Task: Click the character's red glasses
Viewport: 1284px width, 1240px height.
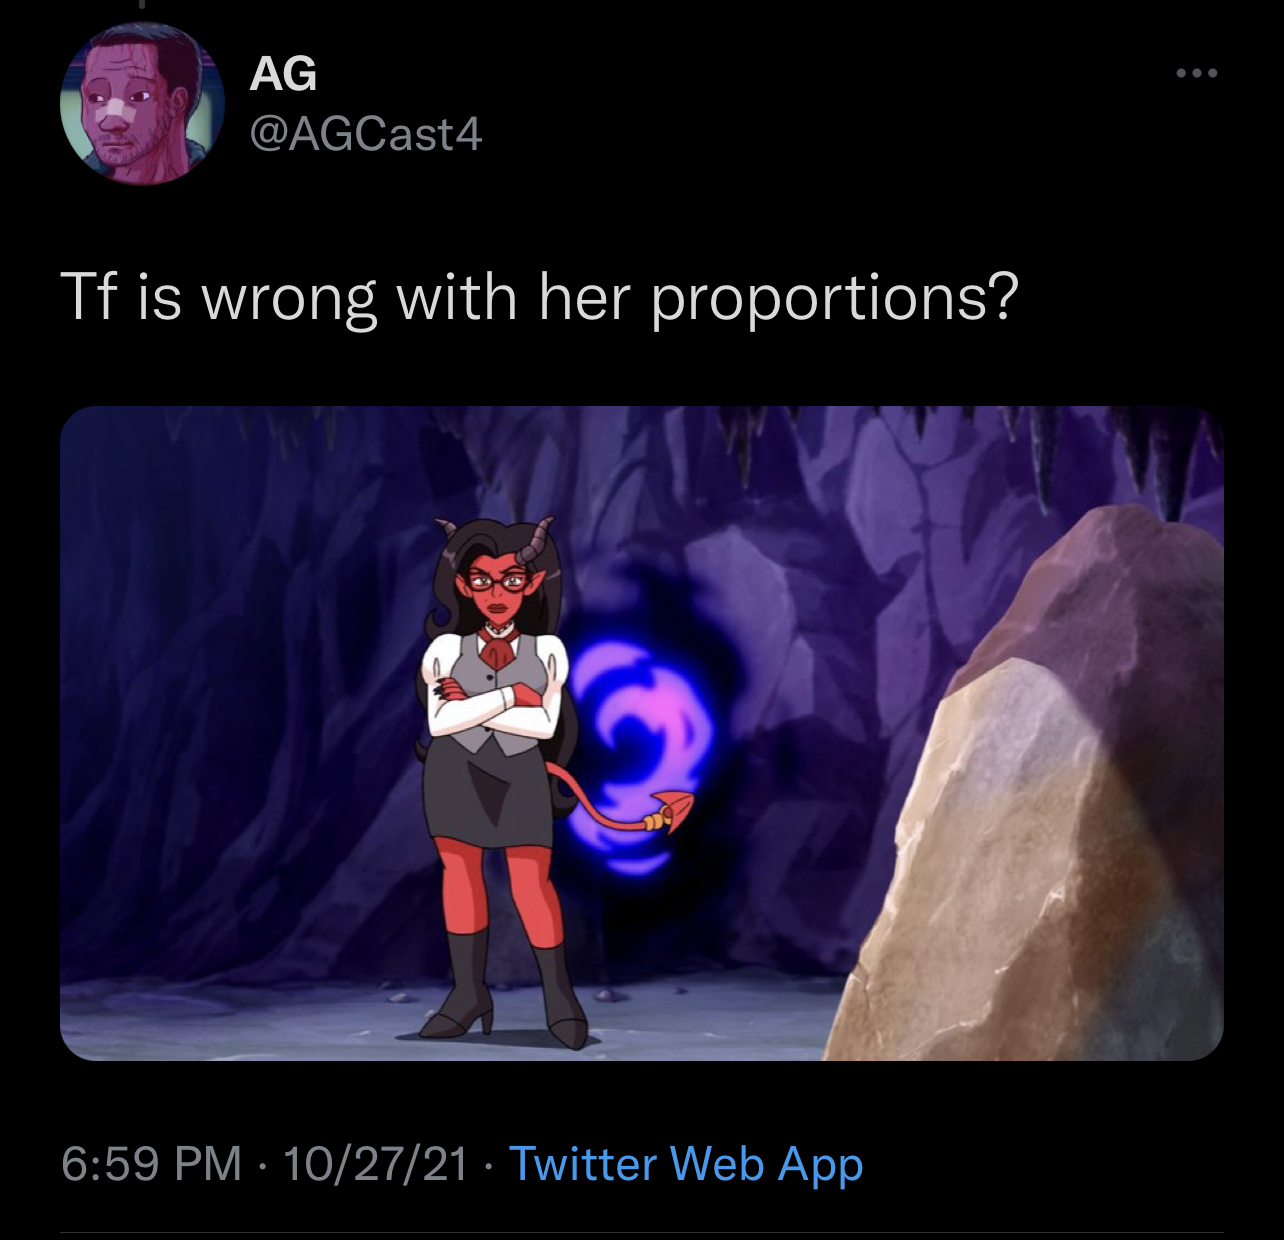Action: coord(497,581)
